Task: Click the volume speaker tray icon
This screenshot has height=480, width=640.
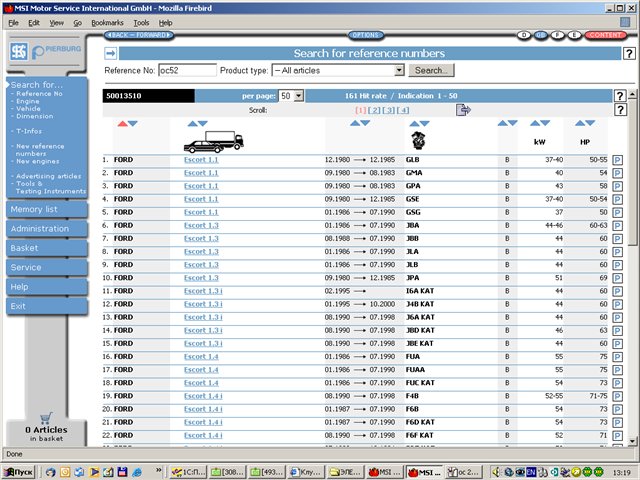Action: (x=496, y=472)
